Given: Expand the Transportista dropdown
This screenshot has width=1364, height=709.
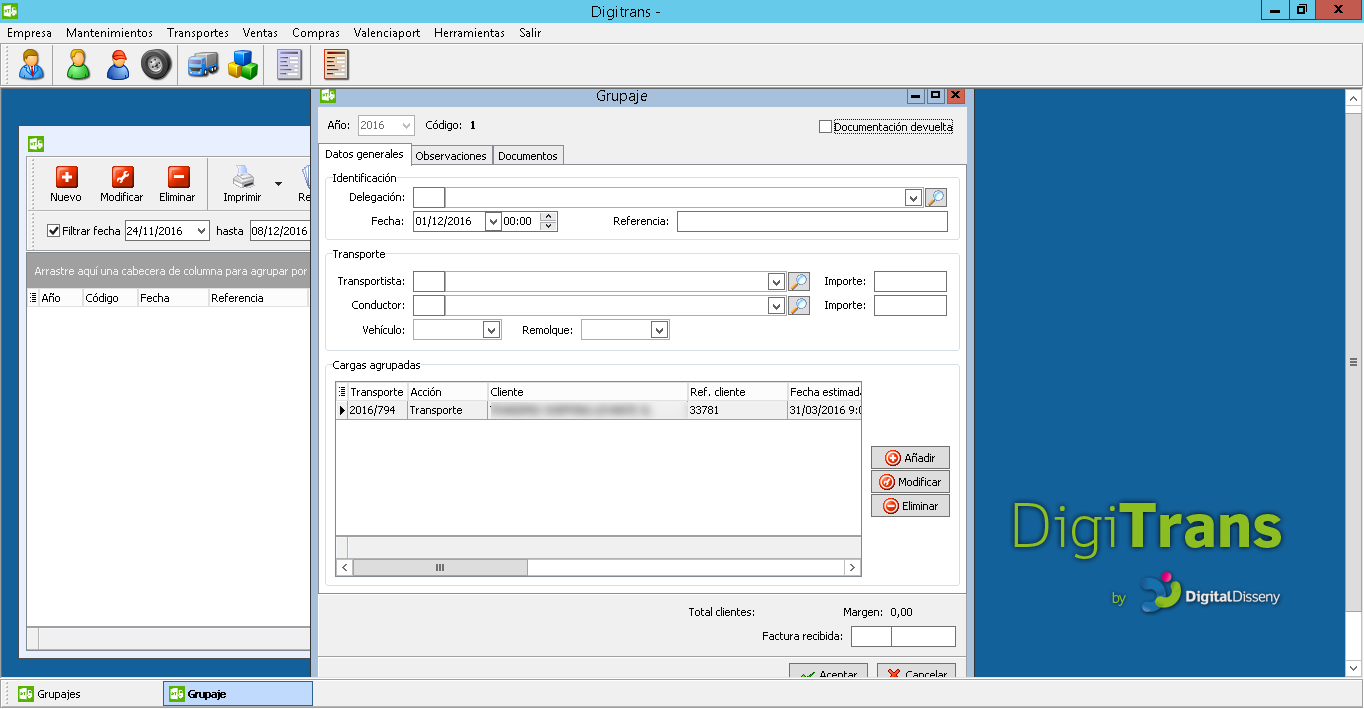Looking at the screenshot, I should click(776, 282).
